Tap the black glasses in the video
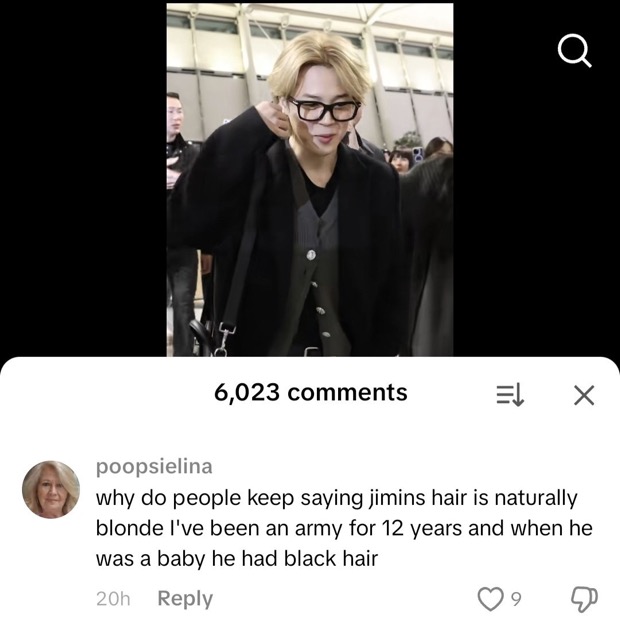620x640 pixels. click(x=324, y=109)
